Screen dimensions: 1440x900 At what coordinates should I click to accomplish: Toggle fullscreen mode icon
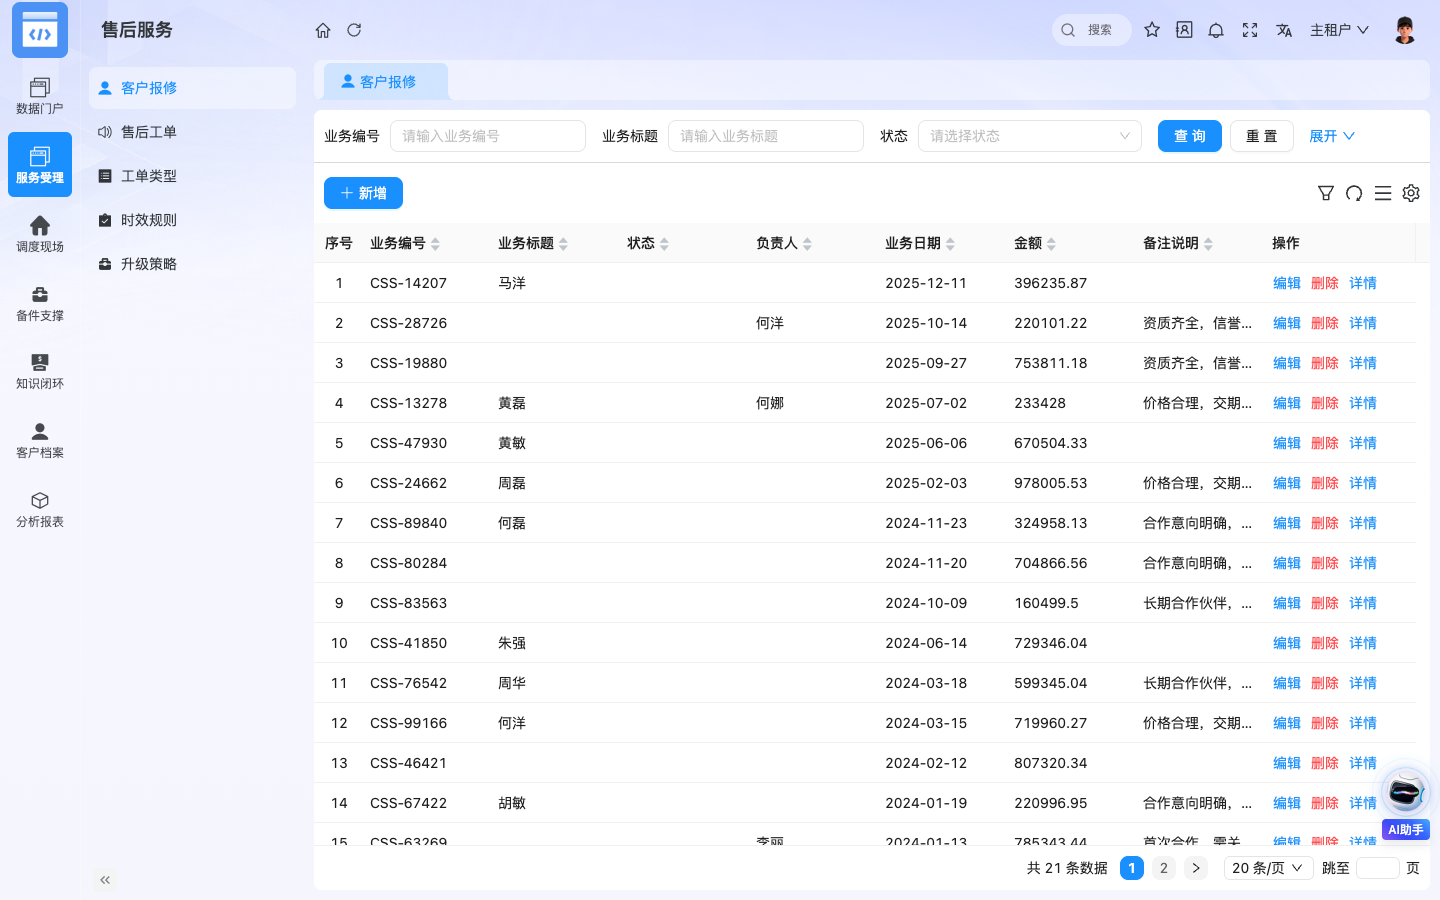coord(1250,30)
